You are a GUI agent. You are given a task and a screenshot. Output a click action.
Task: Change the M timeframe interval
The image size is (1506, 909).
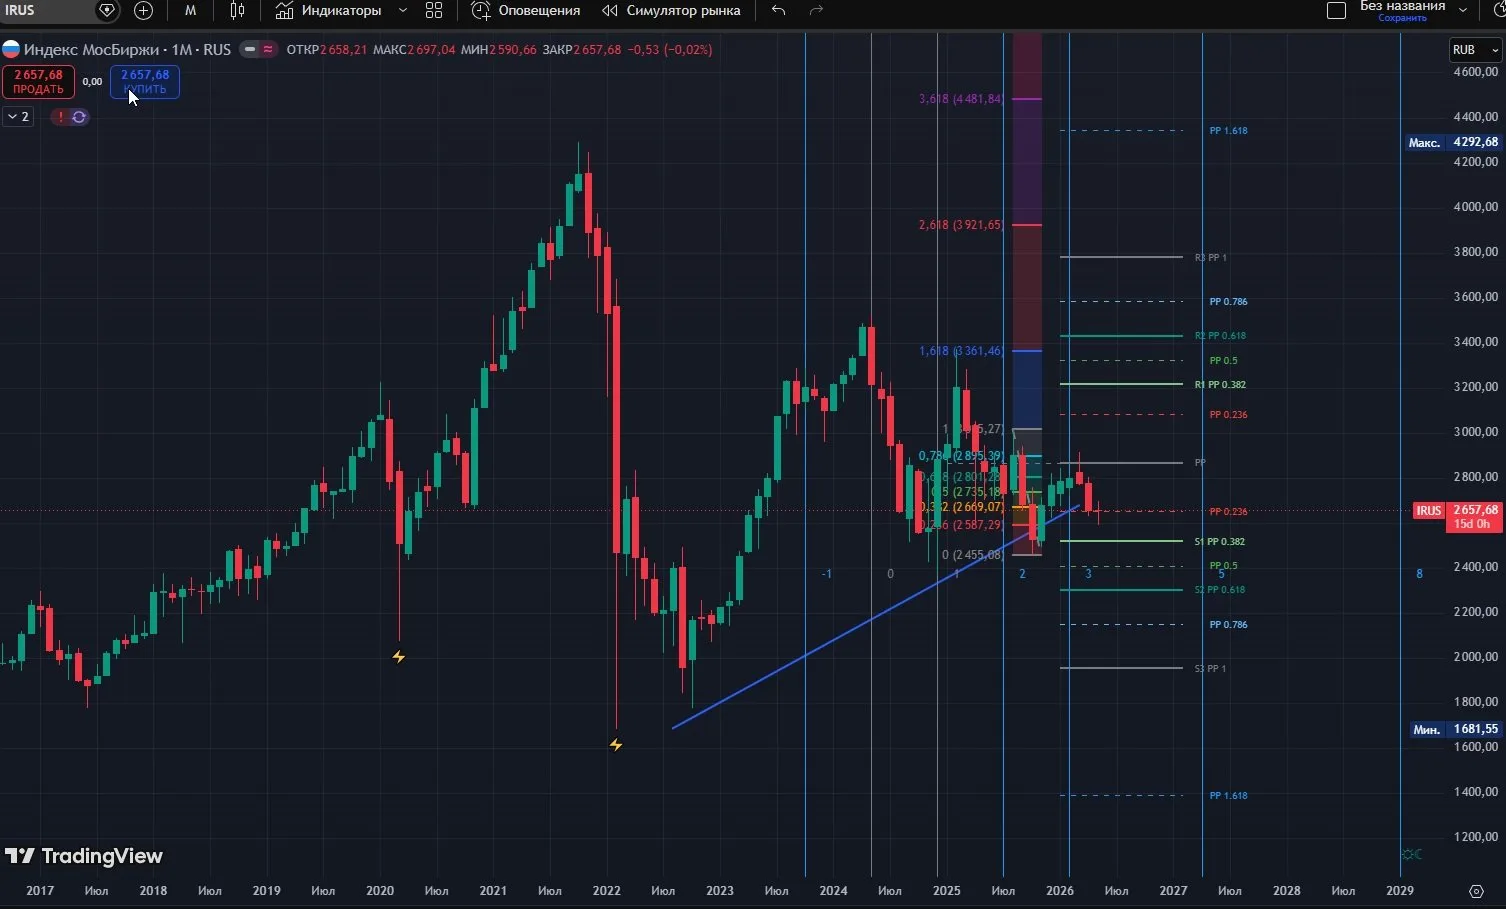190,10
